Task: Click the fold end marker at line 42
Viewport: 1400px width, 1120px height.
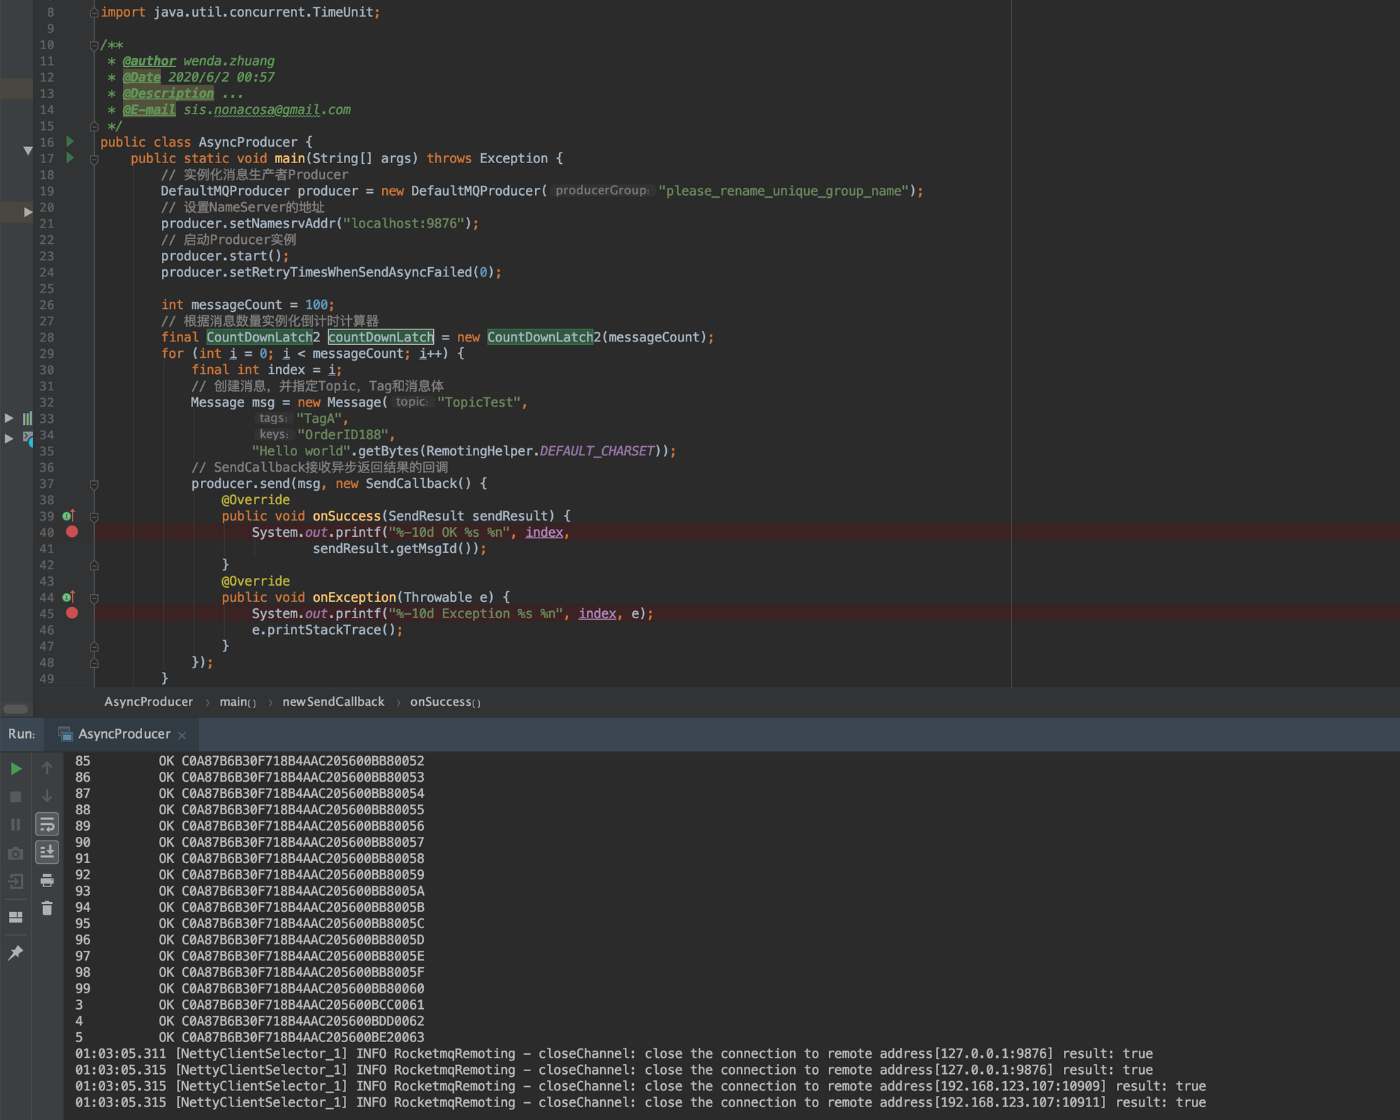Action: click(x=94, y=565)
